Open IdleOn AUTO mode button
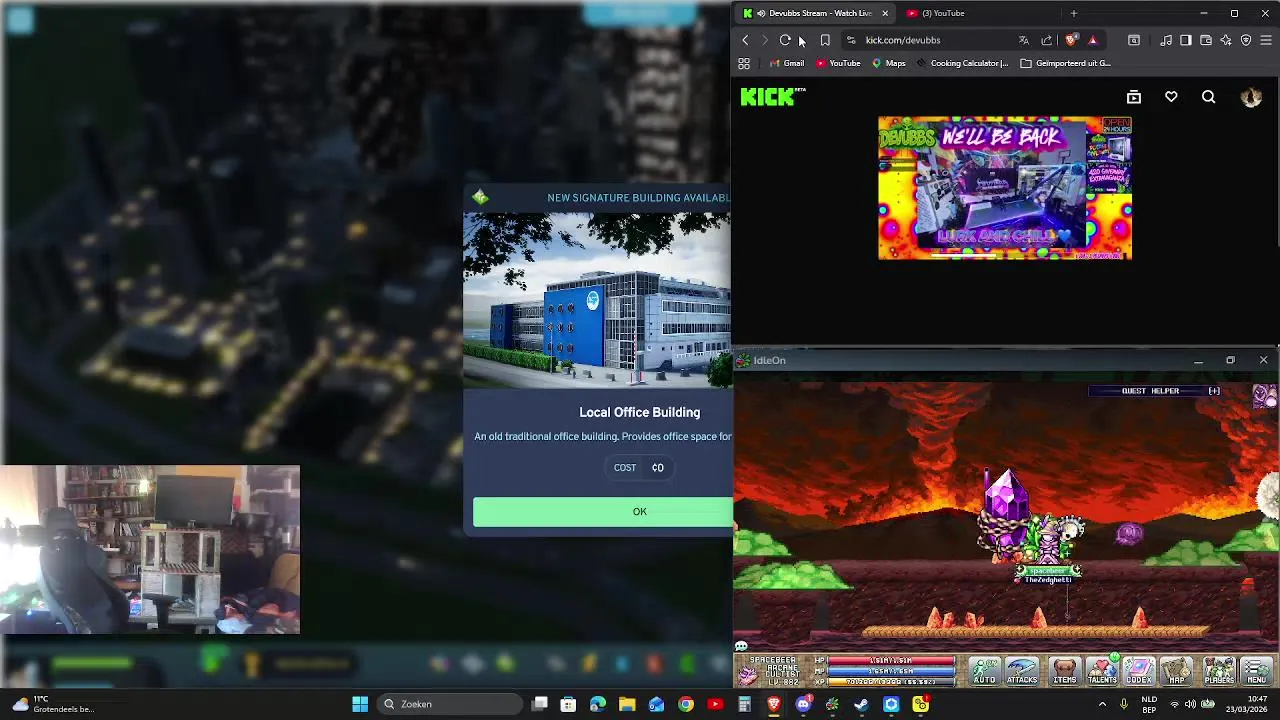The width and height of the screenshot is (1280, 720). [985, 671]
